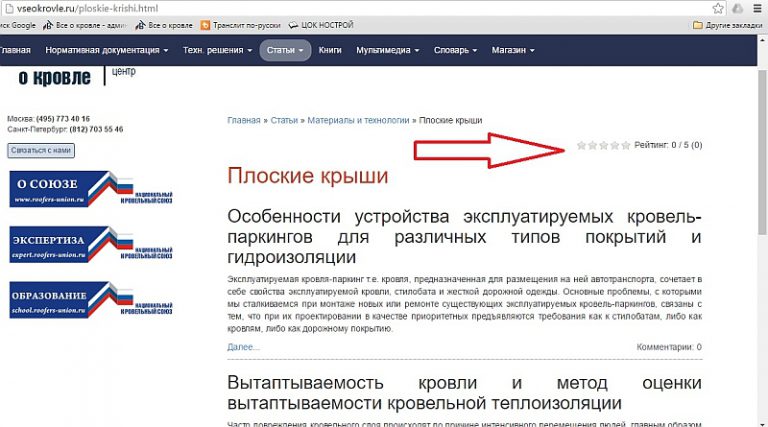Click the third rating star
This screenshot has height=427, width=768.
[x=604, y=146]
